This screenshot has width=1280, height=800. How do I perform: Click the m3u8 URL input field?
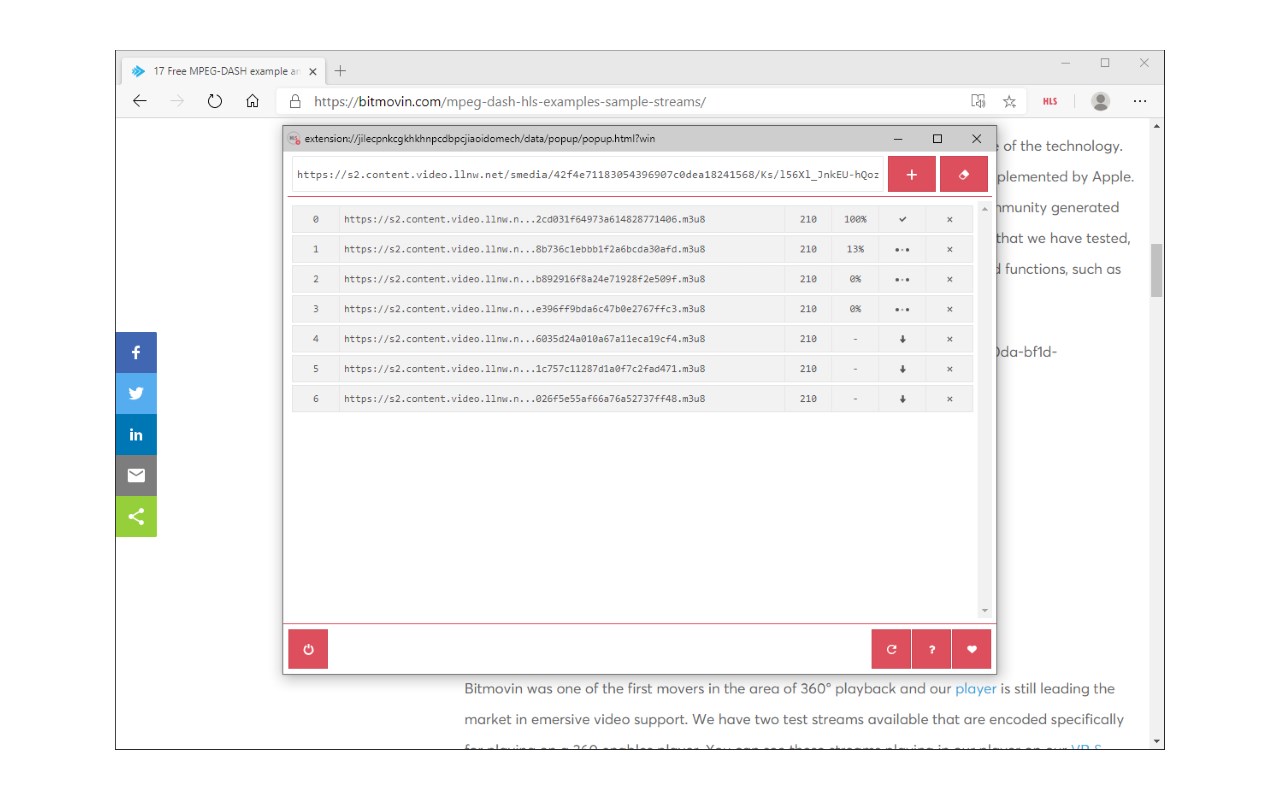[588, 174]
